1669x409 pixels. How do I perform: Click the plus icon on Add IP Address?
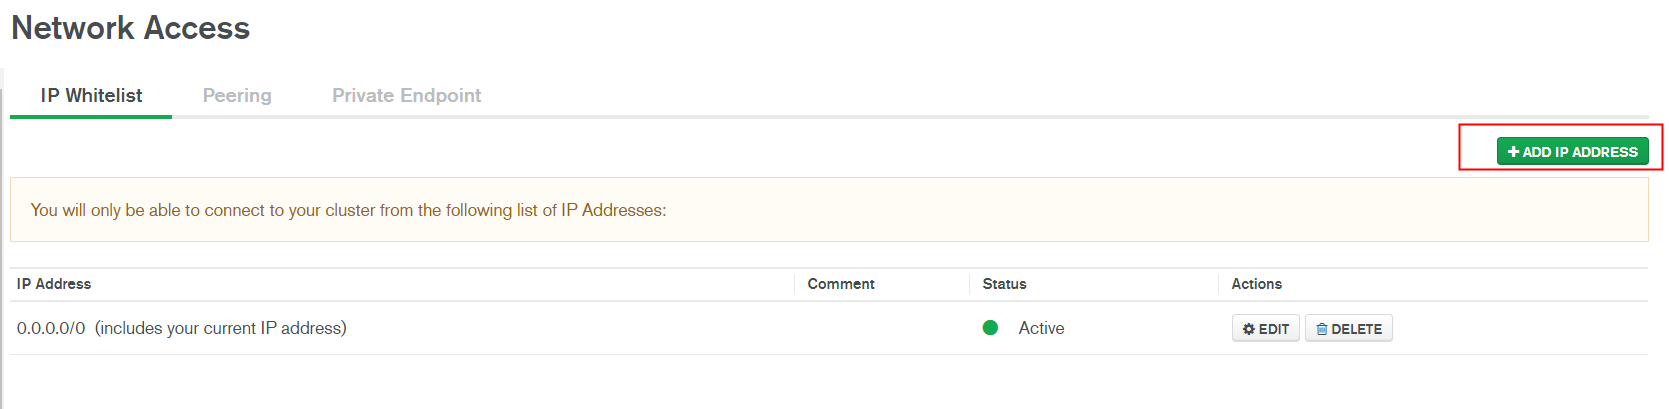(1513, 152)
